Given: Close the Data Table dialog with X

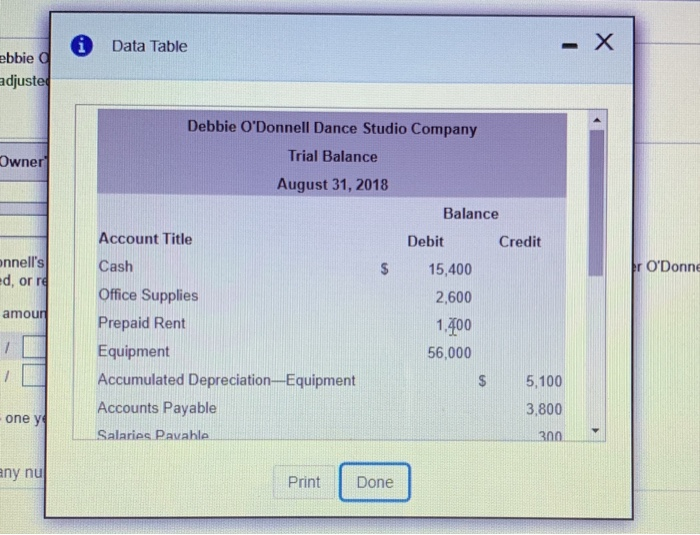Looking at the screenshot, I should (x=604, y=42).
